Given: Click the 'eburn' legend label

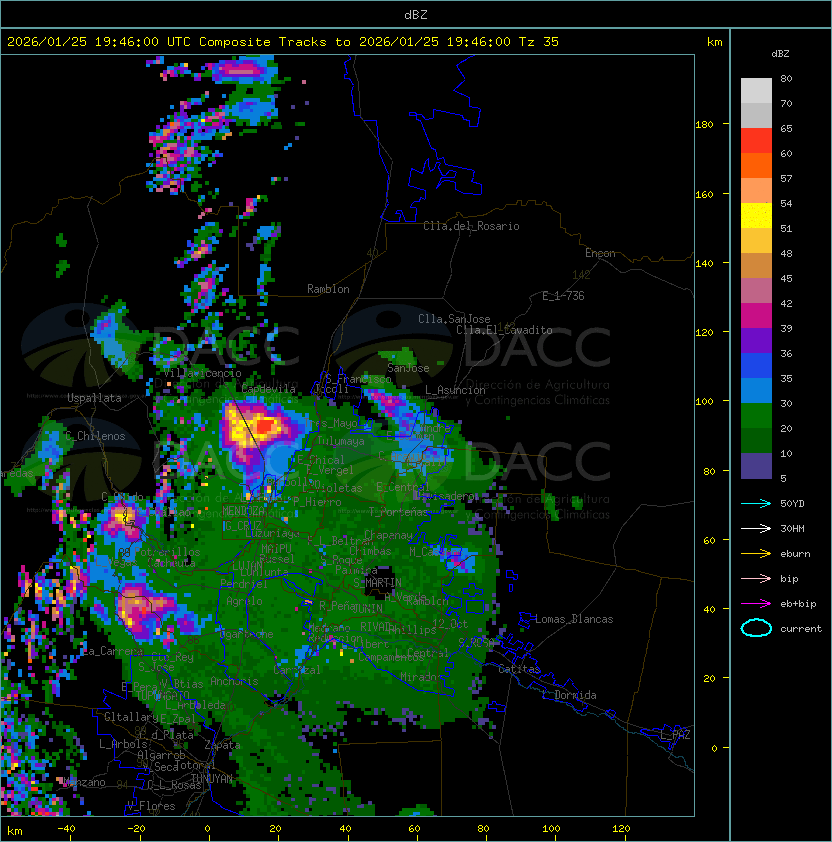Looking at the screenshot, I should (x=795, y=554).
